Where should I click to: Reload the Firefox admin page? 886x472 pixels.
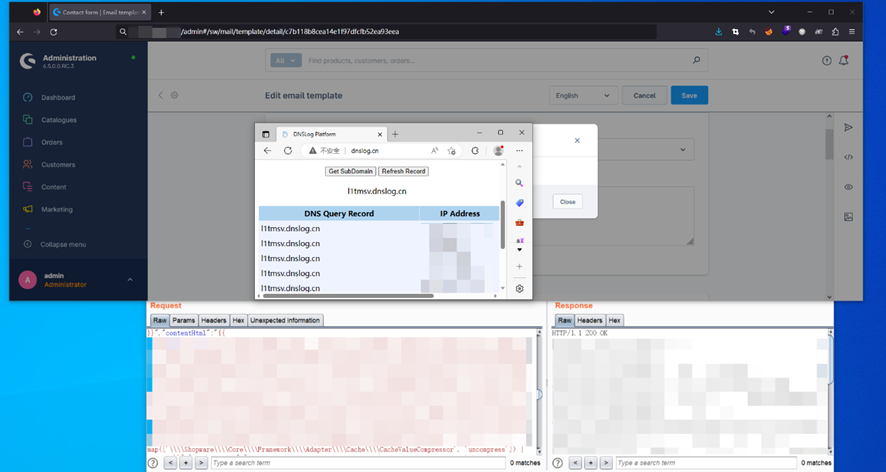(x=54, y=32)
